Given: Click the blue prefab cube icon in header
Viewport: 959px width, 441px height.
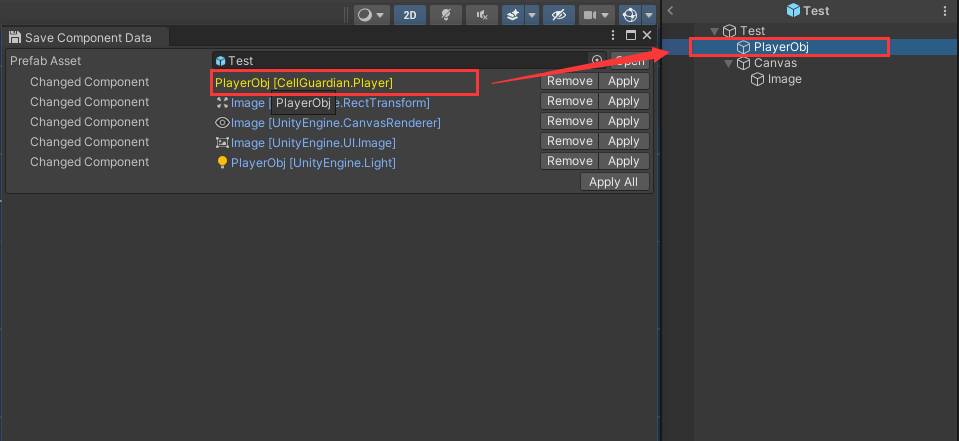Looking at the screenshot, I should click(793, 11).
